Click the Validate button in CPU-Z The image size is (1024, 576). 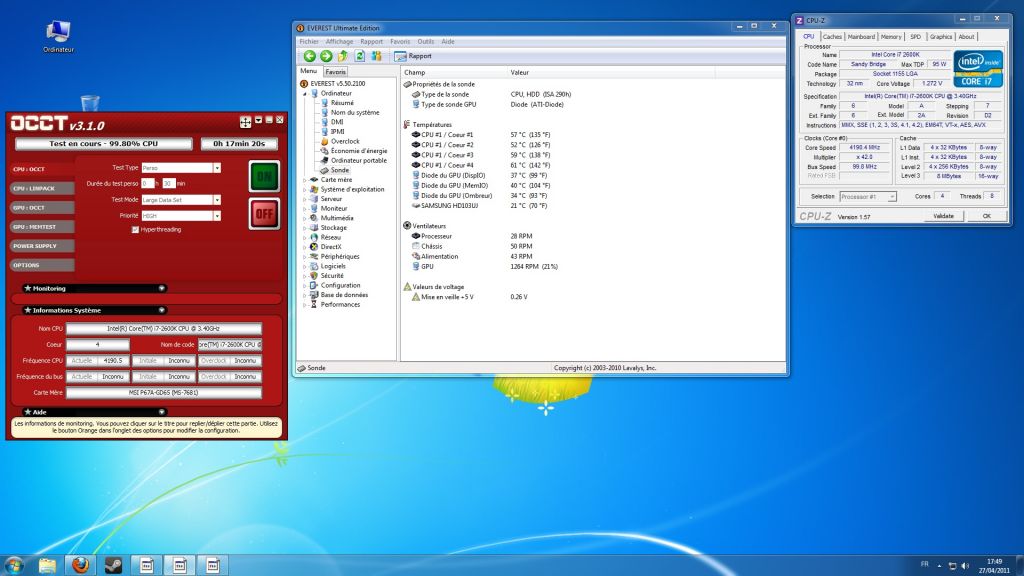[944, 216]
